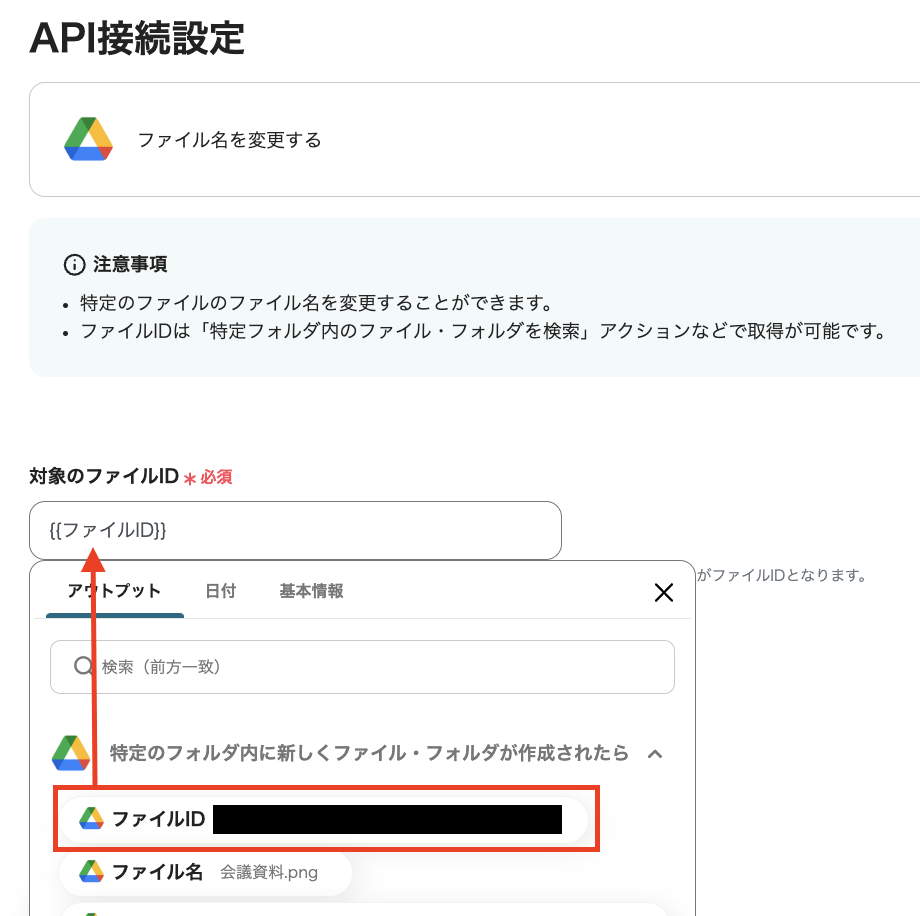The height and width of the screenshot is (916, 920).
Task: Click the API接続設定 heading
Action: tap(137, 38)
